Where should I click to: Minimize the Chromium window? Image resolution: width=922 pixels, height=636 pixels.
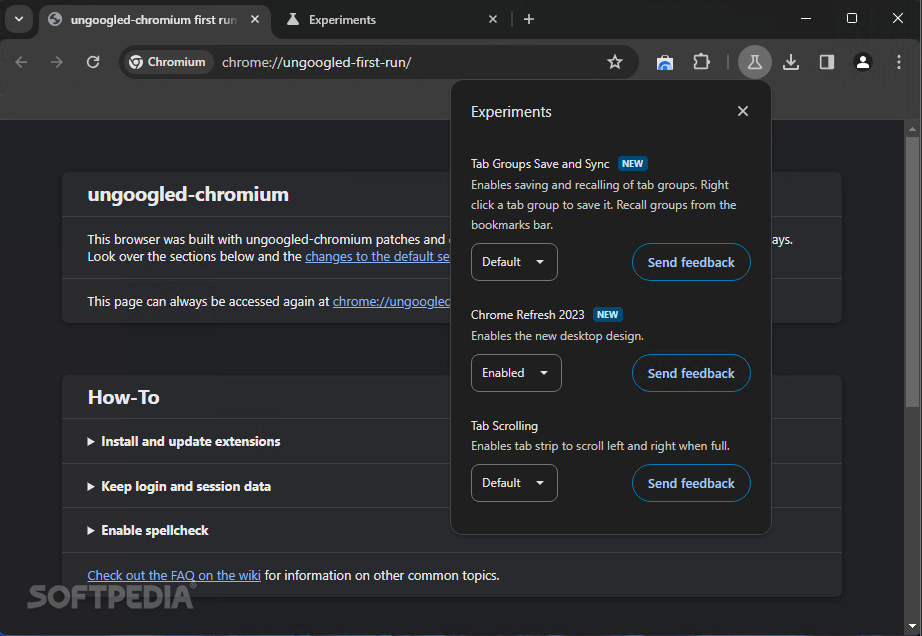click(x=806, y=19)
